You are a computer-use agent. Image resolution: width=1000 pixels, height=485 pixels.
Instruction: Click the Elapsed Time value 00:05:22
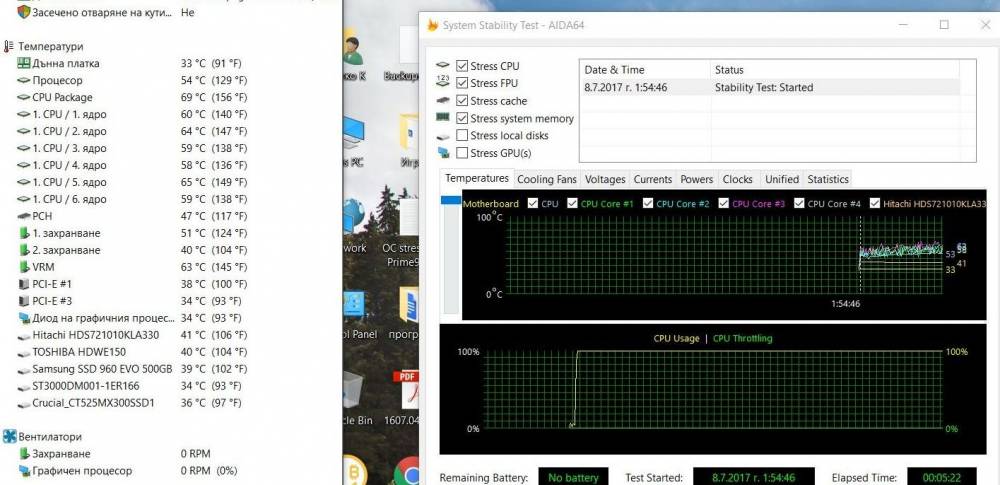941,477
